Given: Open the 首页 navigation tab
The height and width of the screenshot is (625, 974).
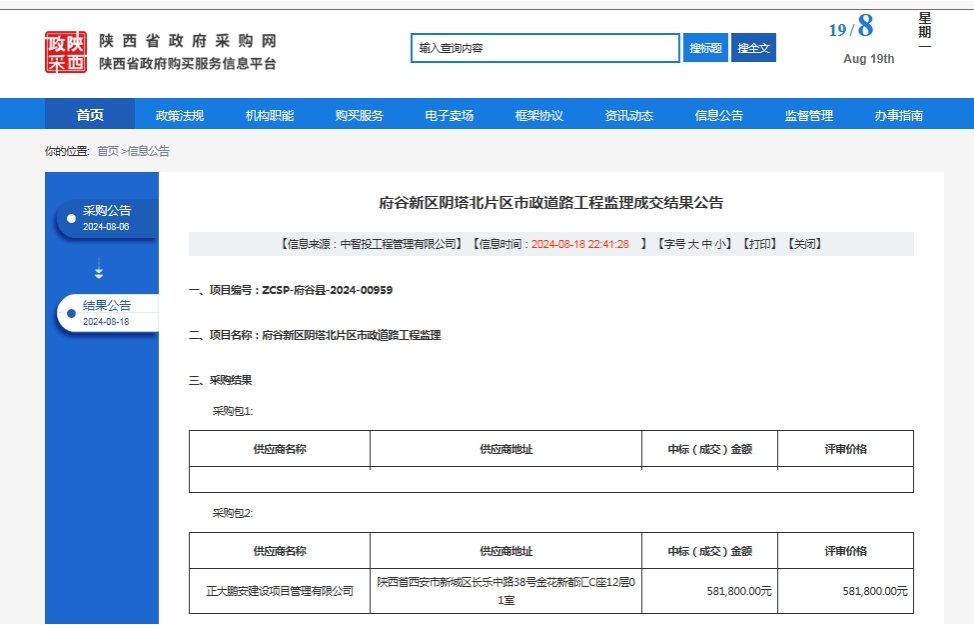Looking at the screenshot, I should pos(90,115).
